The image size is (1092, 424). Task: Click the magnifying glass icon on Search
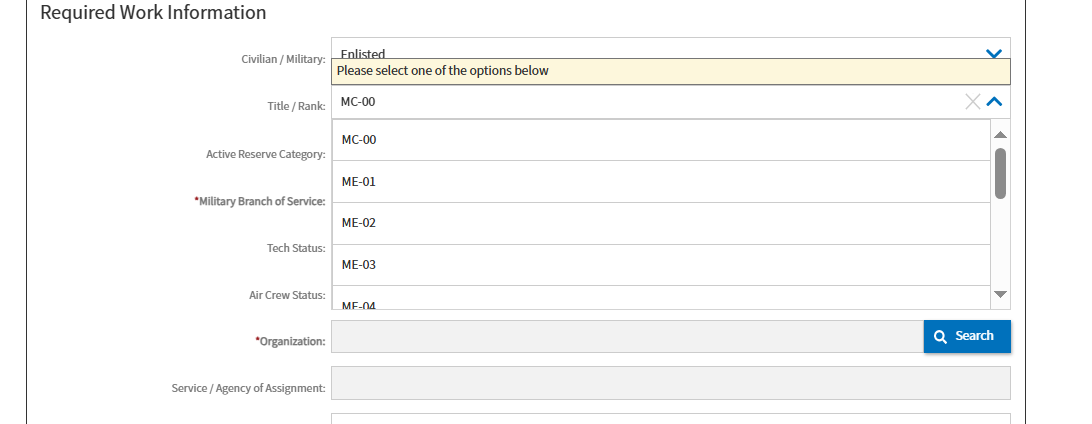click(940, 337)
